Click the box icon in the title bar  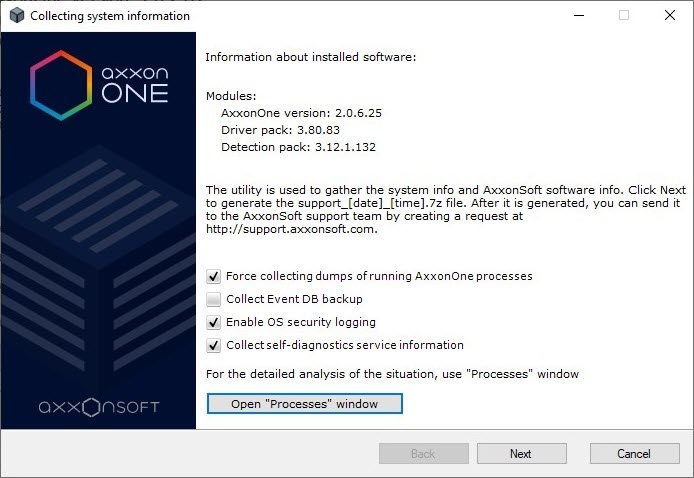point(15,16)
